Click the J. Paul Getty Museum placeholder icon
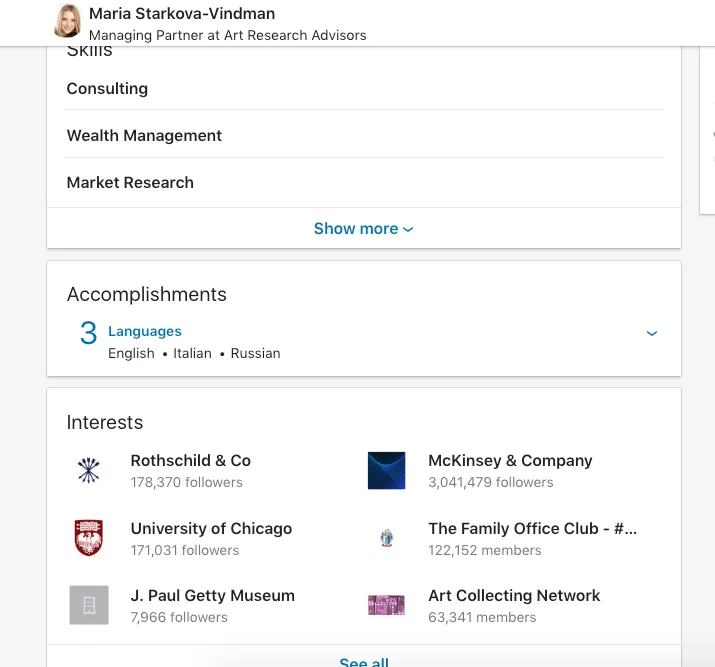Image resolution: width=715 pixels, height=667 pixels. pos(89,605)
